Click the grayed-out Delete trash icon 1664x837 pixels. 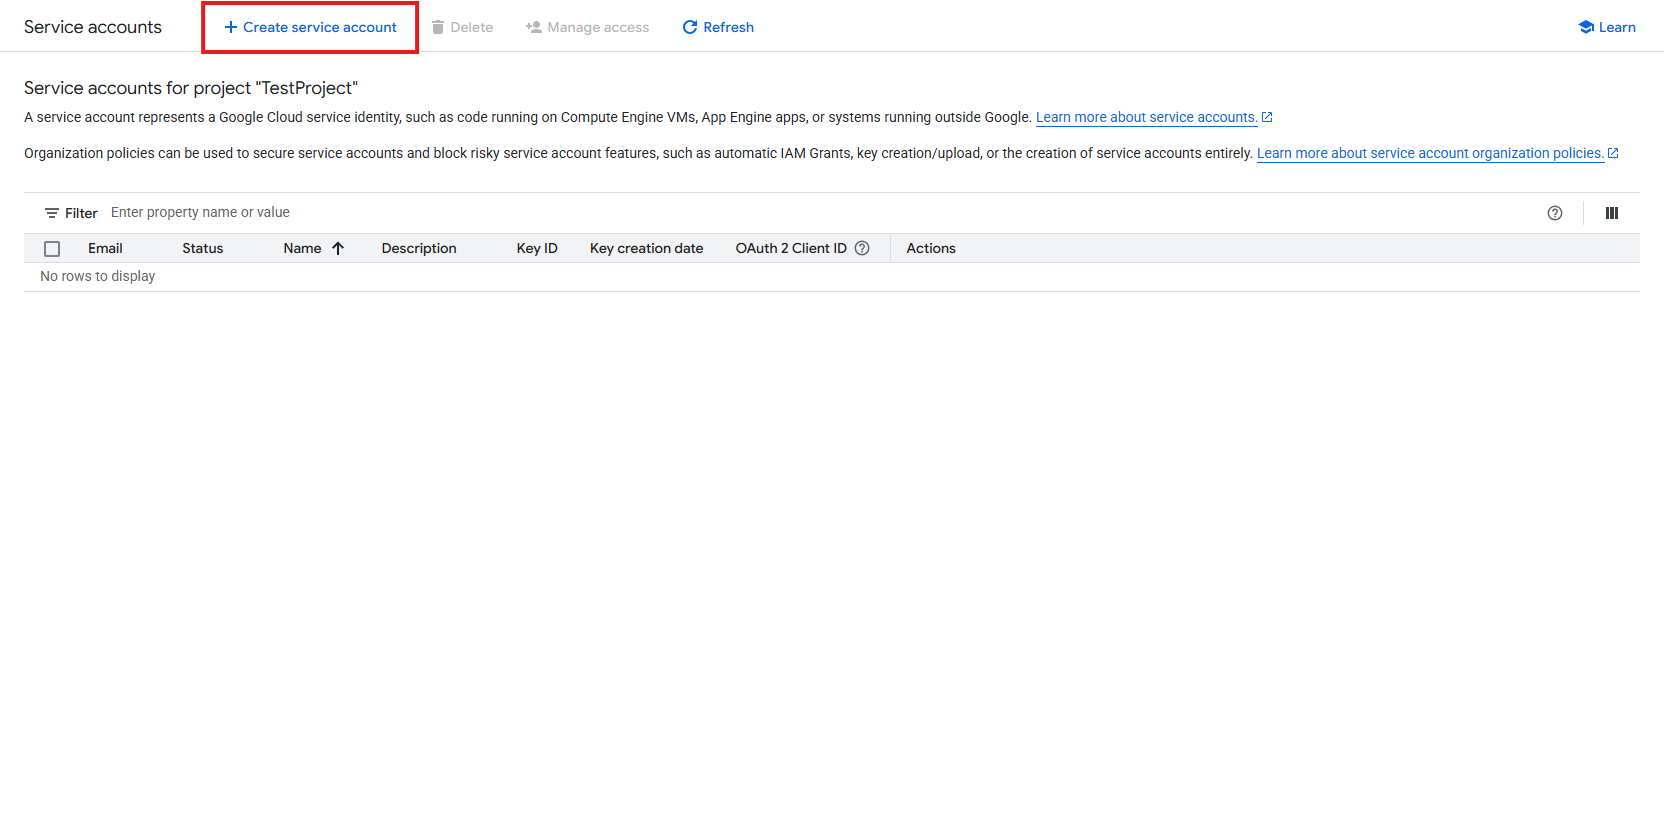pyautogui.click(x=438, y=27)
